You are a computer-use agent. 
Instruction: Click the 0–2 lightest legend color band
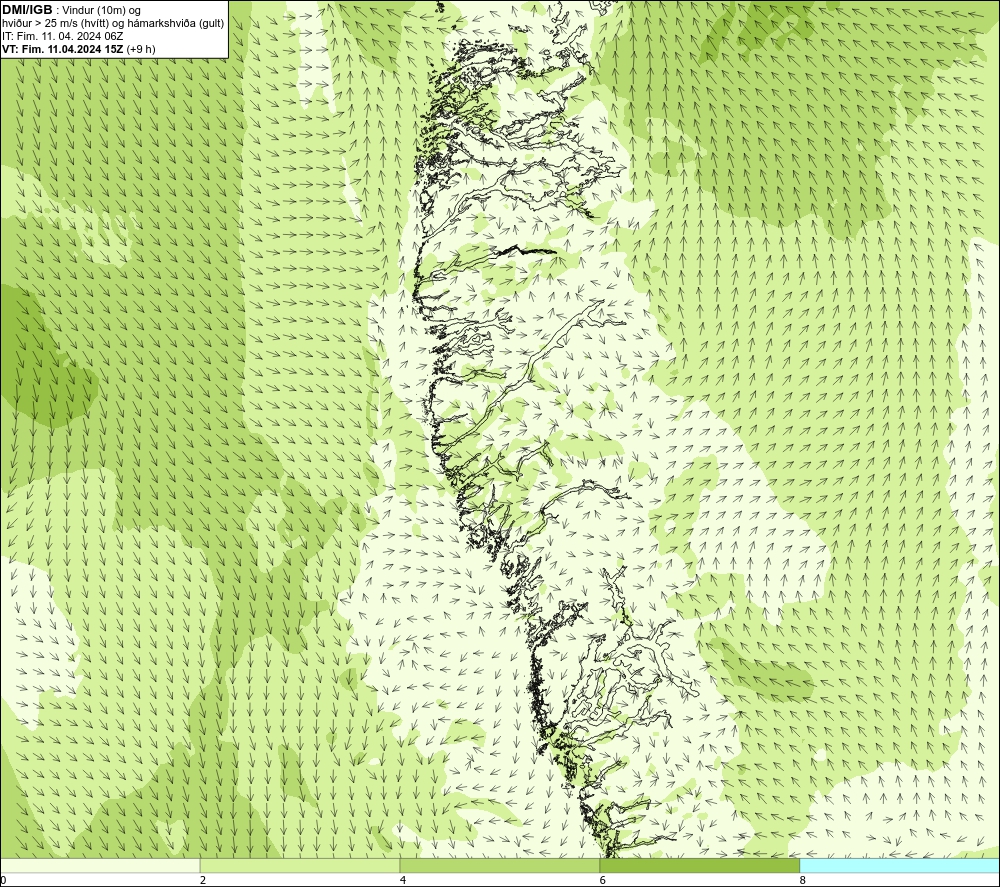tap(100, 865)
